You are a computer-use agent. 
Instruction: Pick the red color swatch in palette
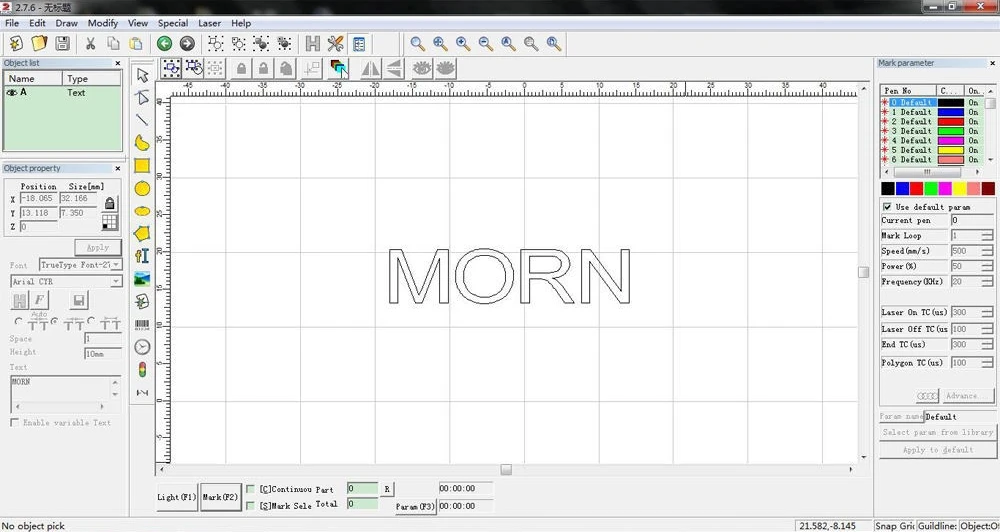point(916,189)
